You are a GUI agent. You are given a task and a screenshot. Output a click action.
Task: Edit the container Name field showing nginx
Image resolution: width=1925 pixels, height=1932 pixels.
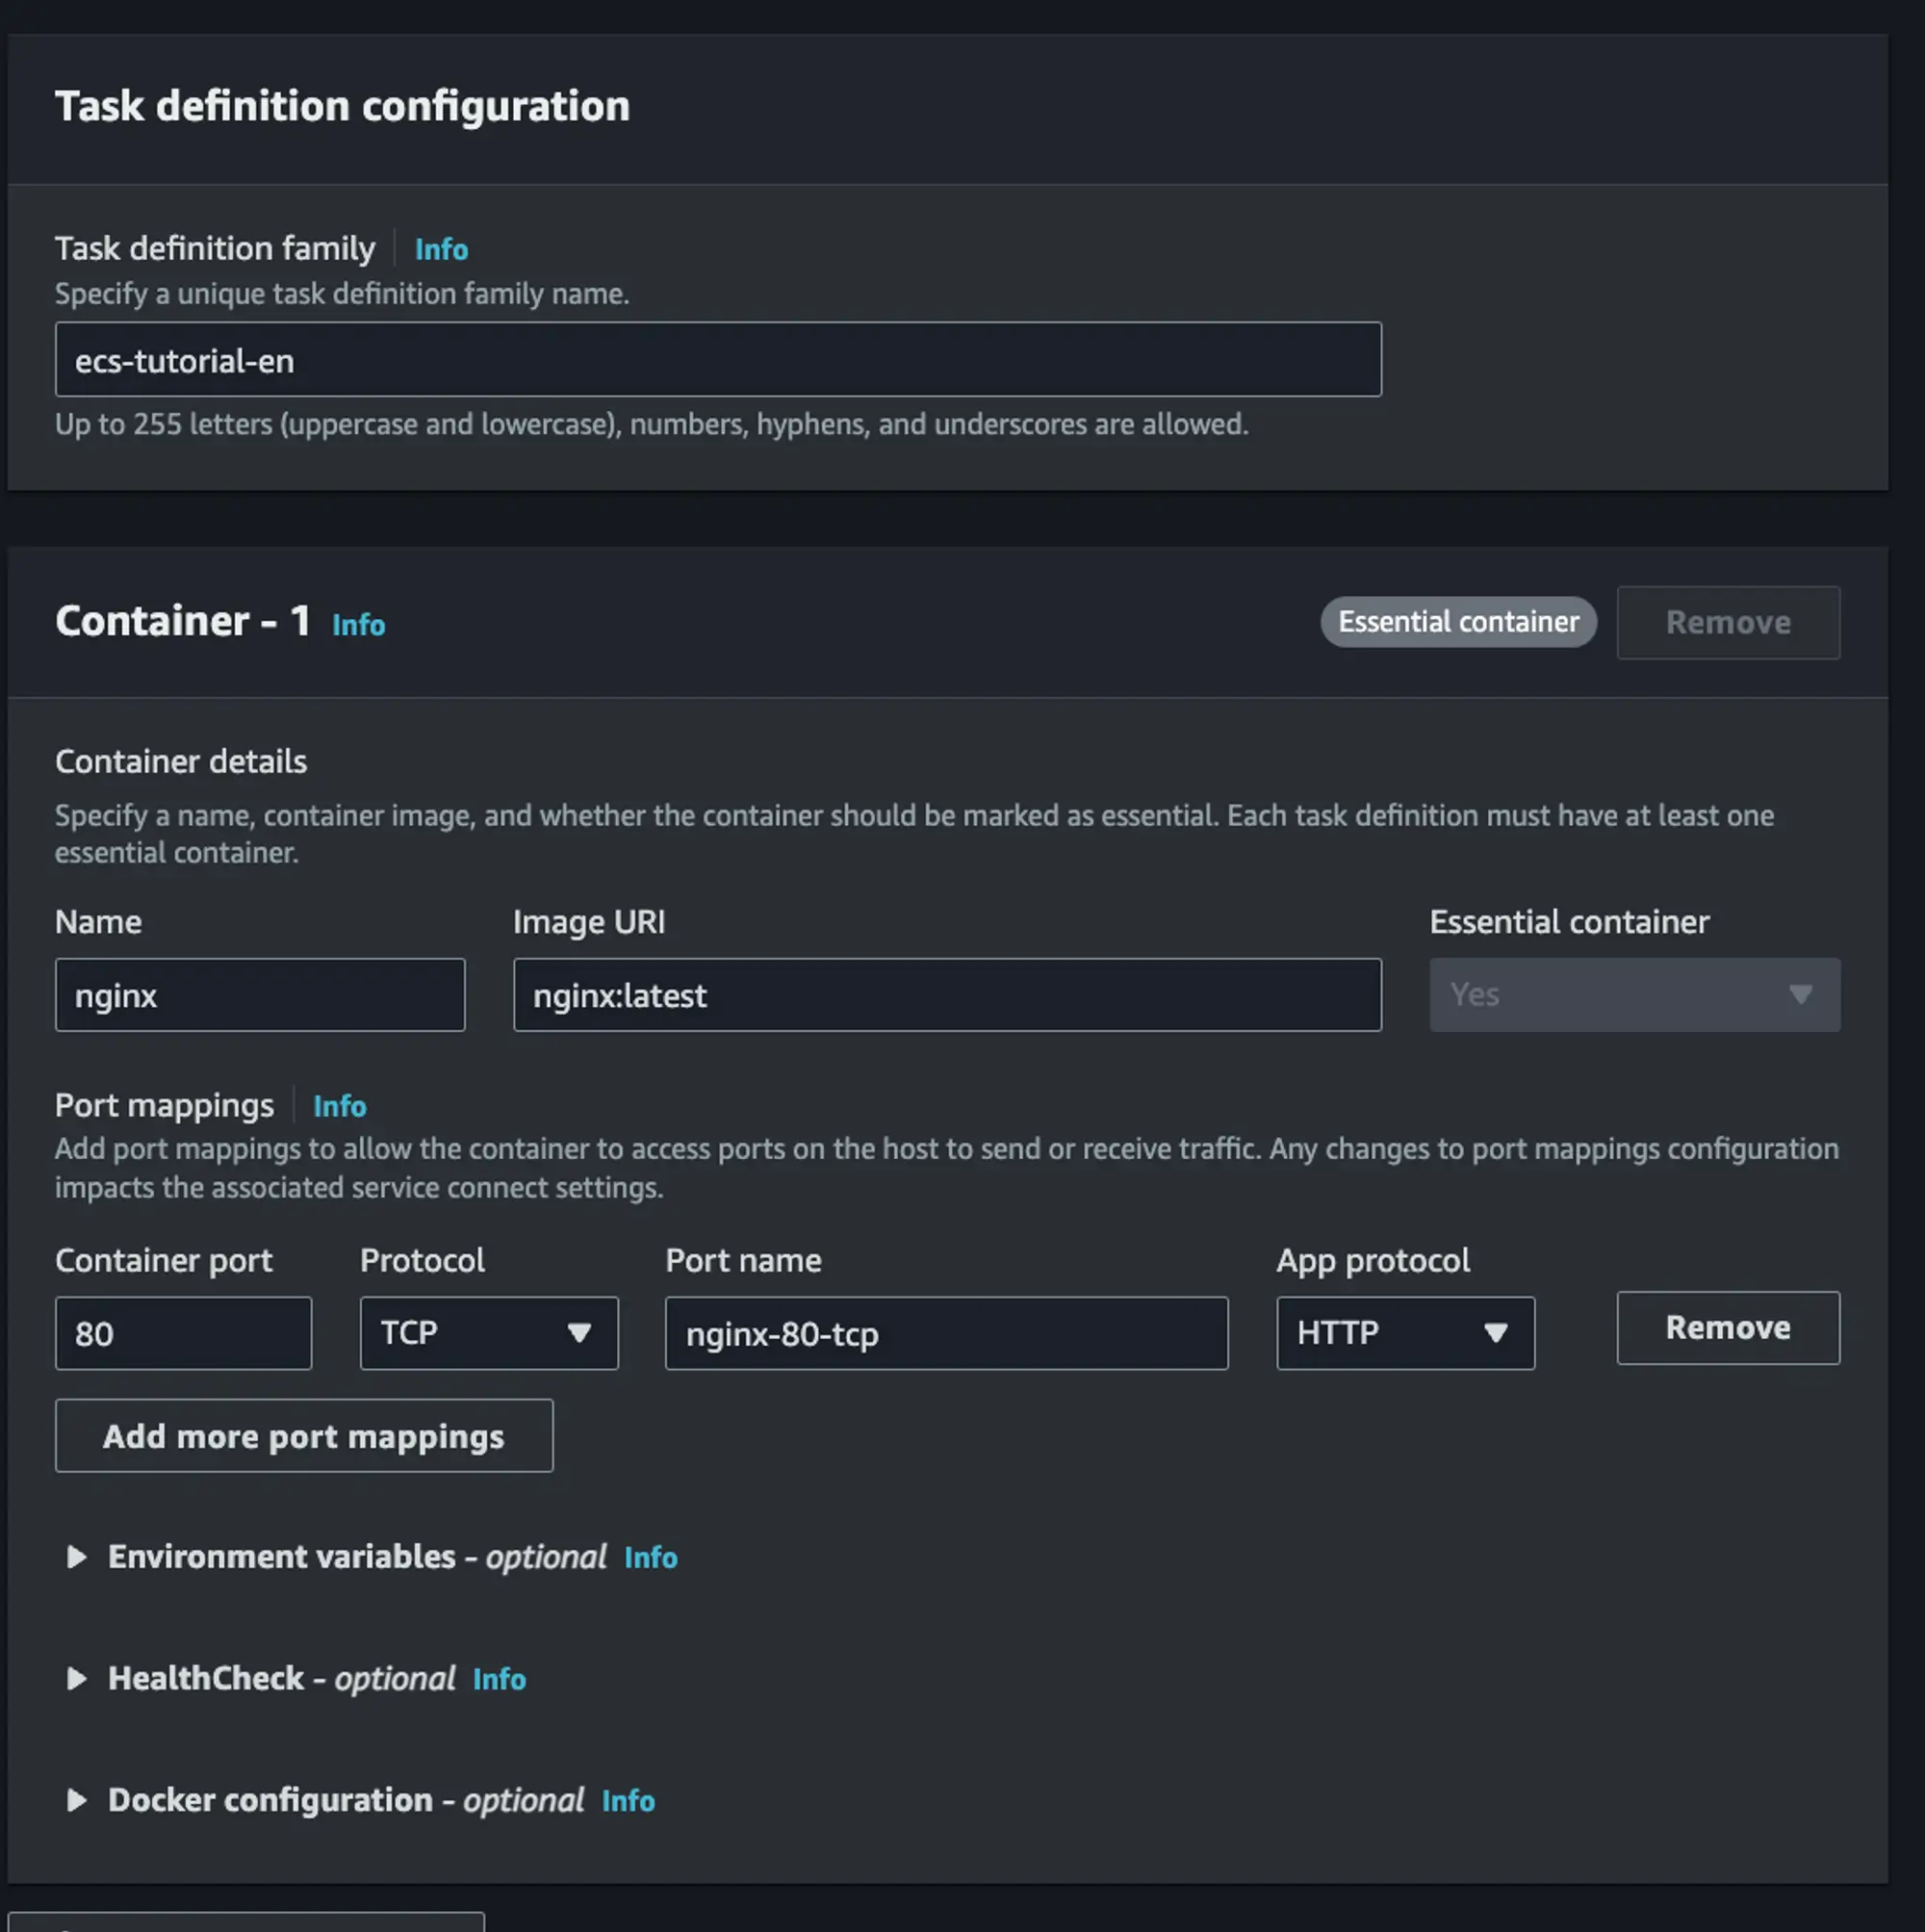(x=260, y=994)
